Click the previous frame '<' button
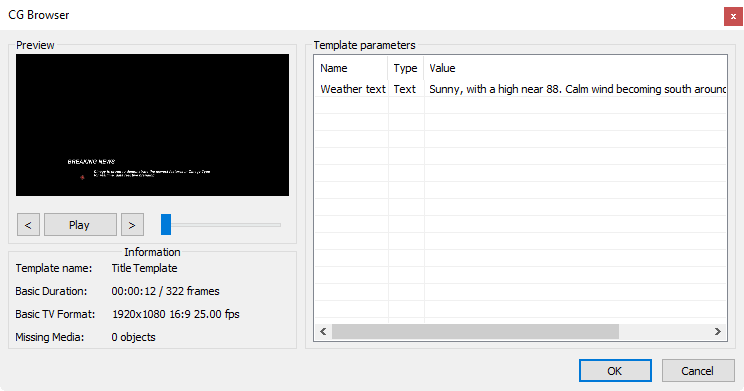This screenshot has width=744, height=391. (x=28, y=224)
